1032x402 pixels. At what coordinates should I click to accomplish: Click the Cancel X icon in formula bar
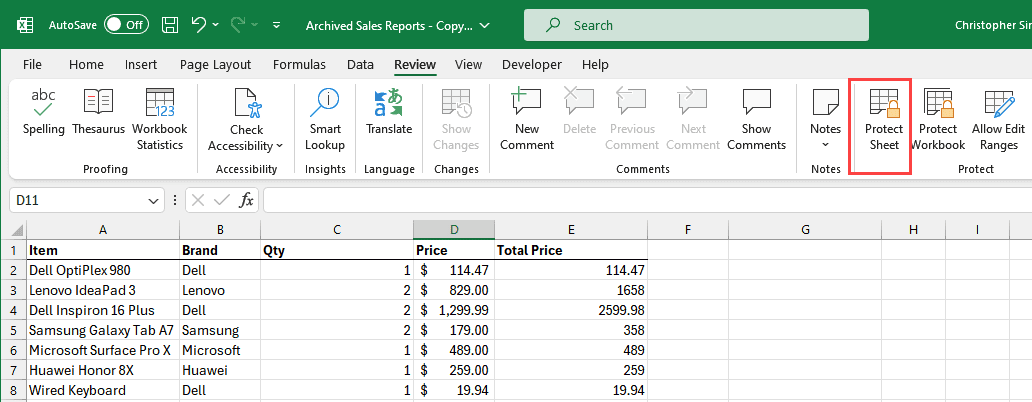click(x=197, y=201)
